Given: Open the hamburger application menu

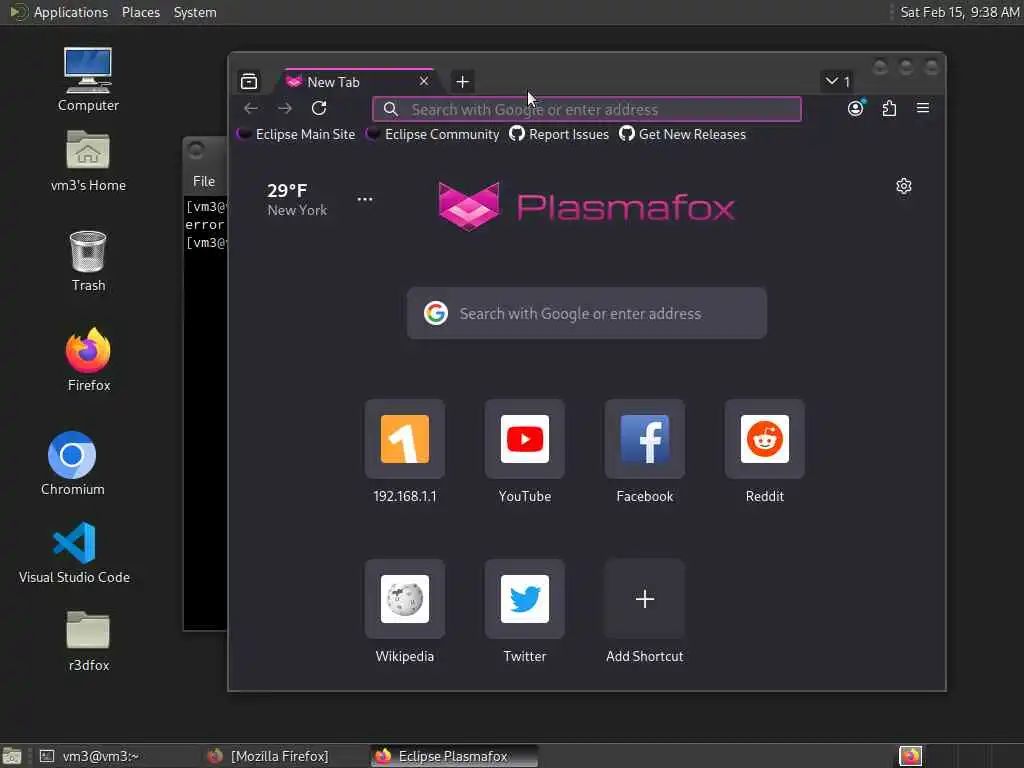Looking at the screenshot, I should coord(923,108).
